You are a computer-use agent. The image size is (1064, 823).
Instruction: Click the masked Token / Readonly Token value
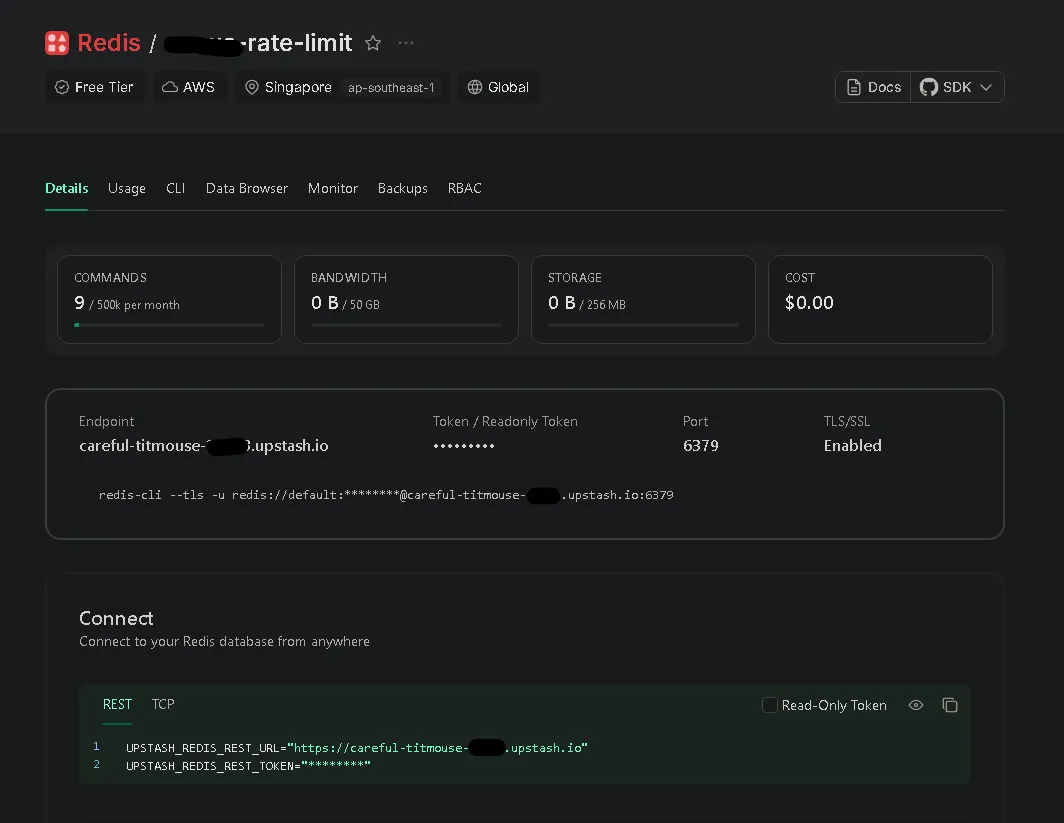coord(464,446)
